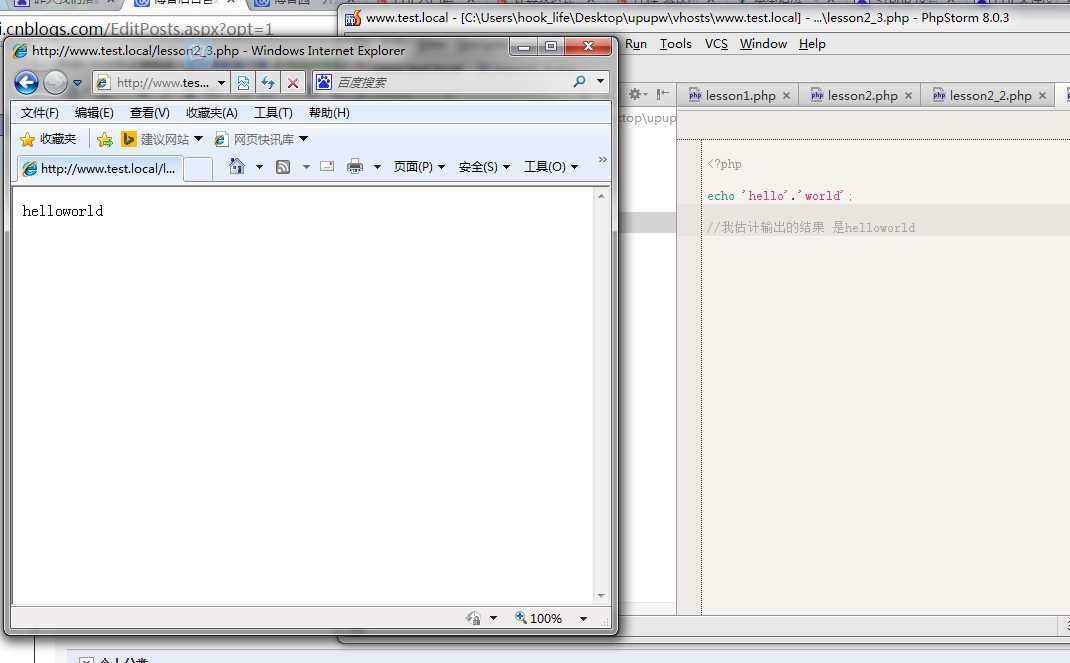Click the new blank tab button in IE
This screenshot has width=1070, height=663.
199,169
